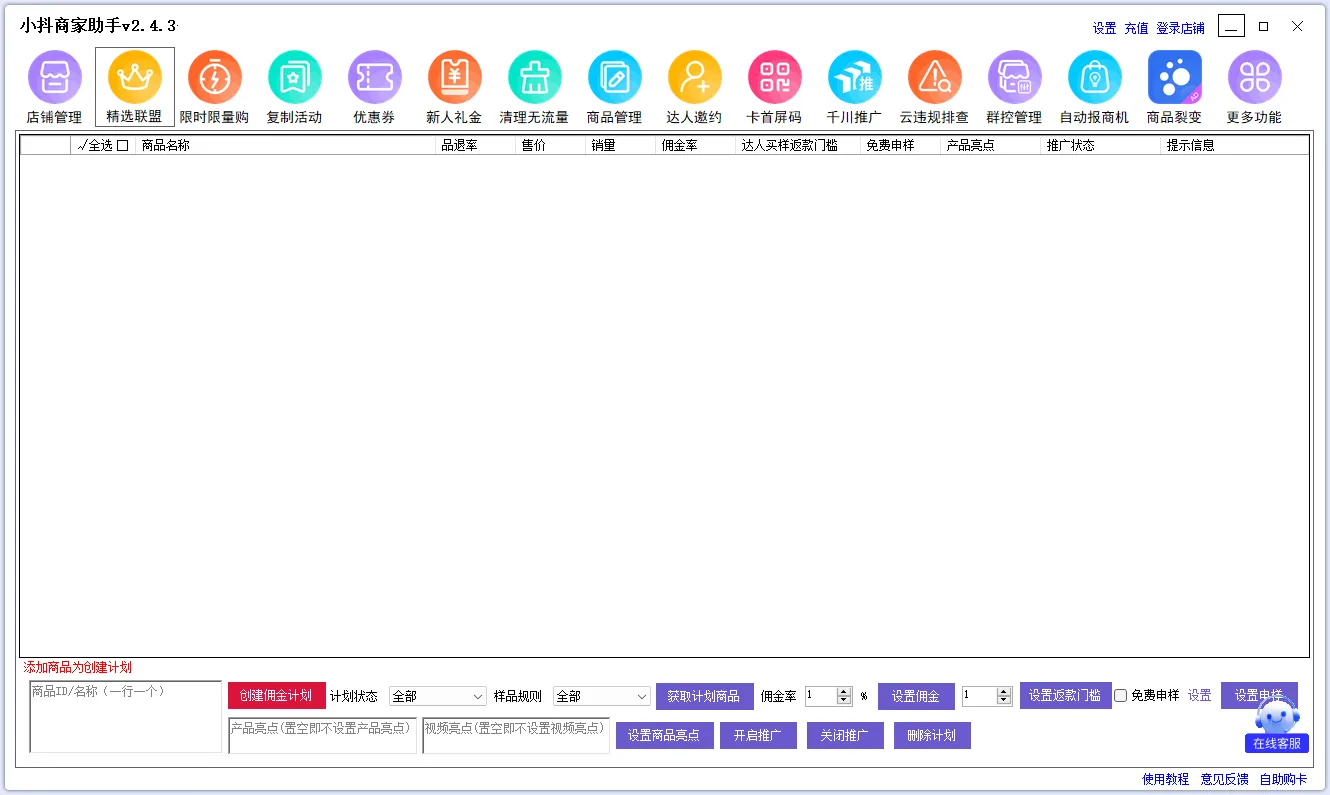Increase the 佣金率 spinner value
The width and height of the screenshot is (1330, 795).
click(x=844, y=692)
